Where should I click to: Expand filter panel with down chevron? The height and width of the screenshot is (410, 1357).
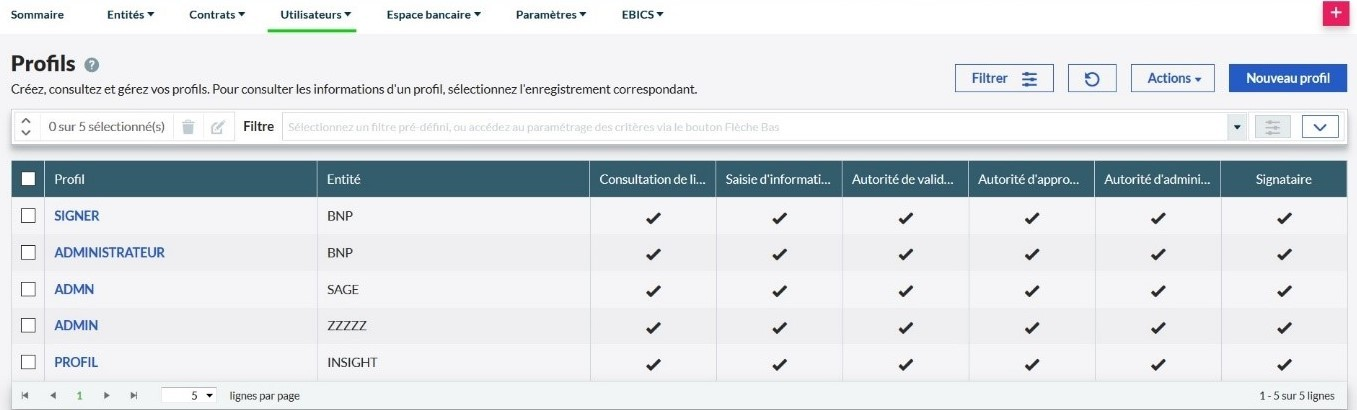pyautogui.click(x=1320, y=127)
